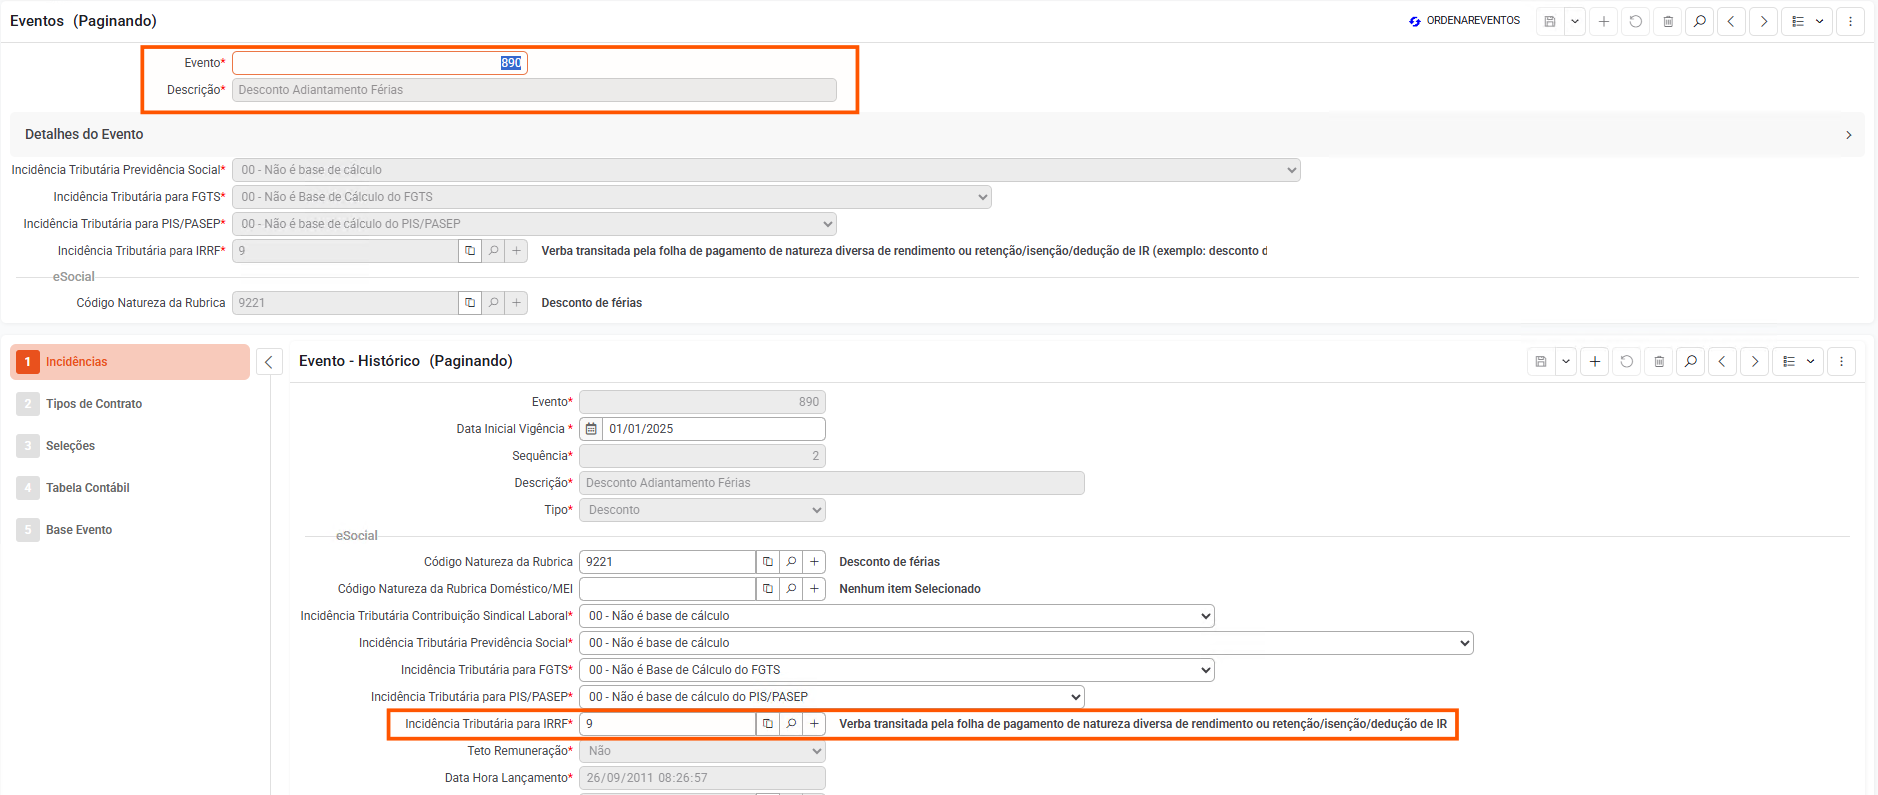
Task: Open Incidência Tributária Contribuição Sindical Laboral dropdown
Action: point(896,616)
